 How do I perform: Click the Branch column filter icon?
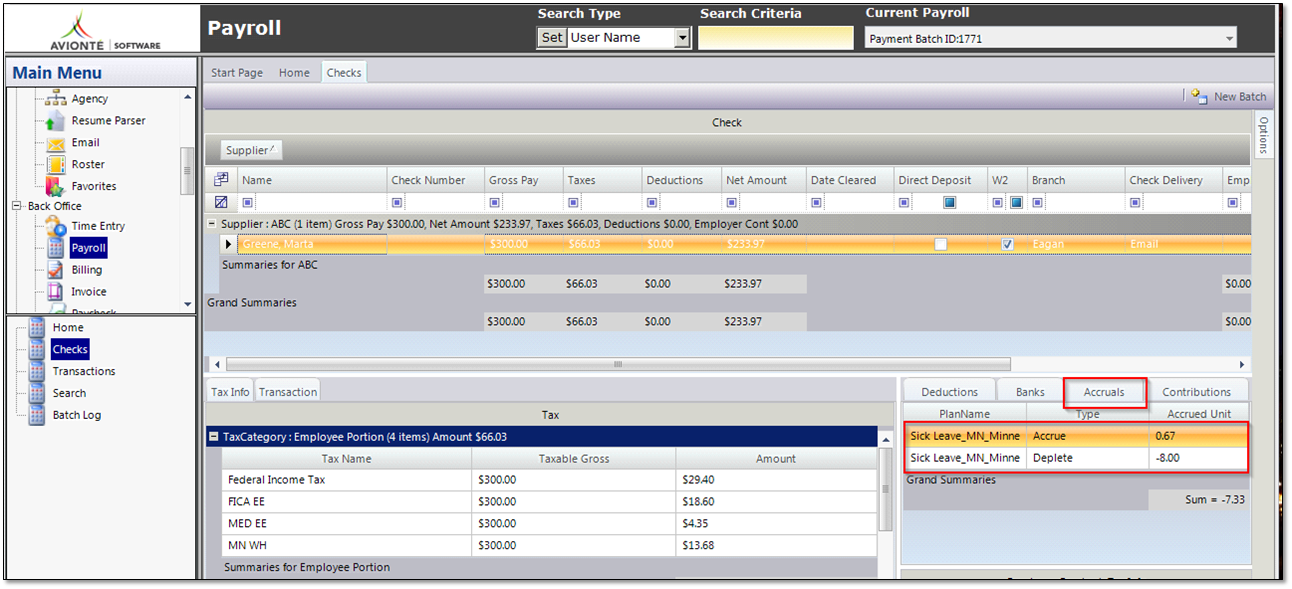tap(1037, 202)
